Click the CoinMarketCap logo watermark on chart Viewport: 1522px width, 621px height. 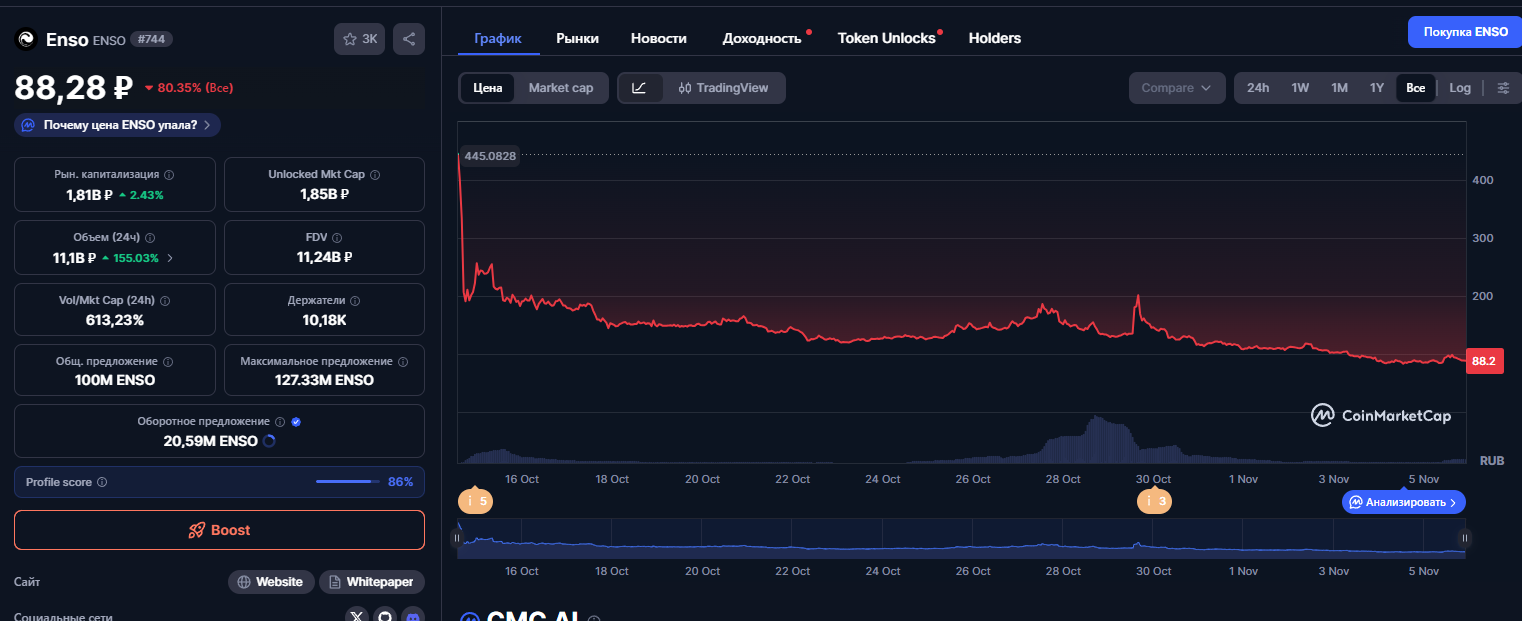point(1380,415)
